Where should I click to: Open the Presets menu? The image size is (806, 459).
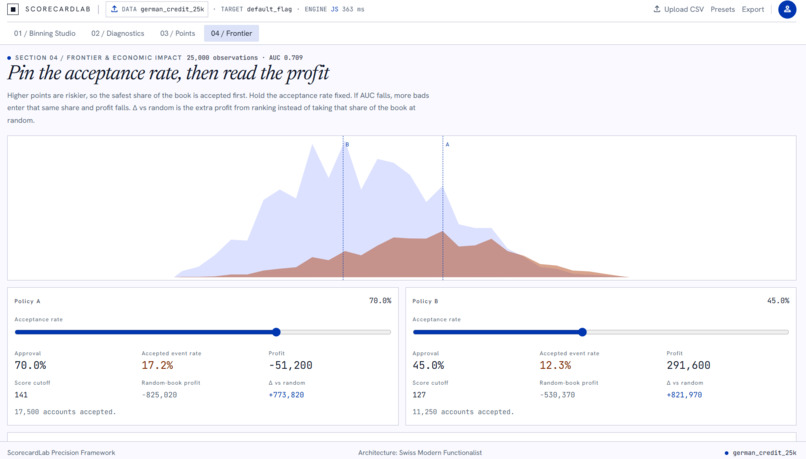pos(722,9)
